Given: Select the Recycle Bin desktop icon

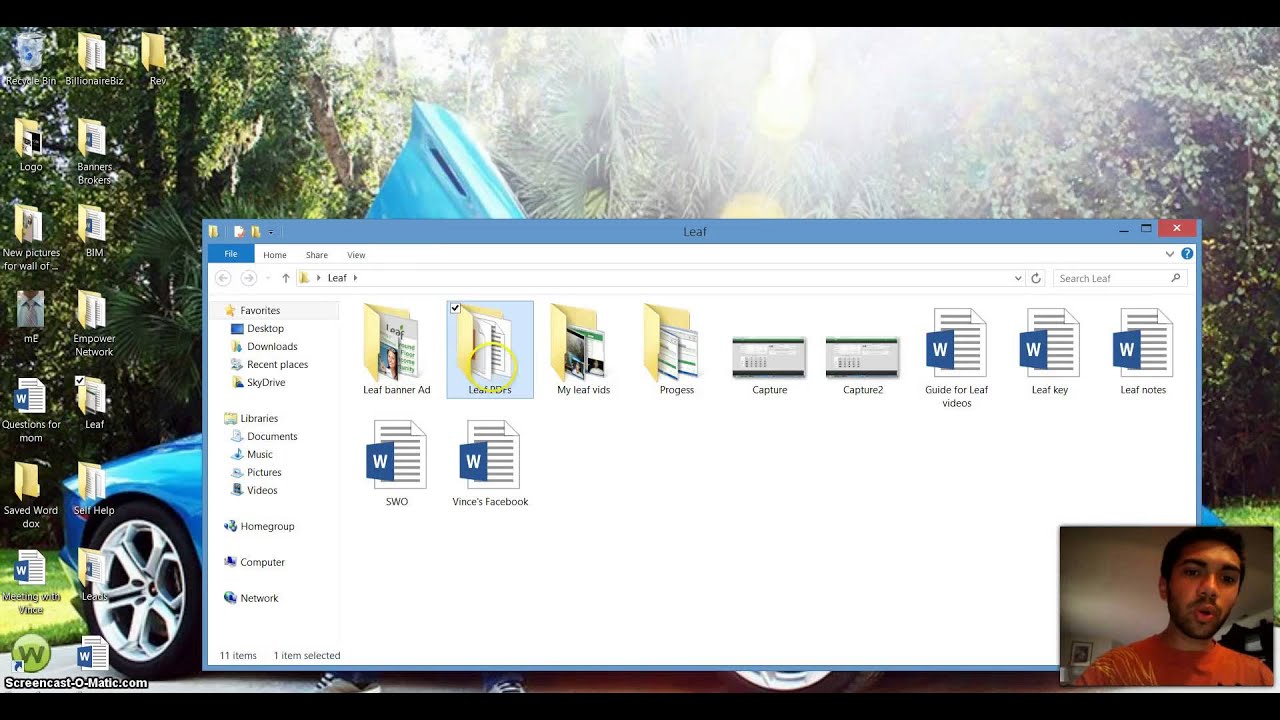Looking at the screenshot, I should pyautogui.click(x=31, y=58).
